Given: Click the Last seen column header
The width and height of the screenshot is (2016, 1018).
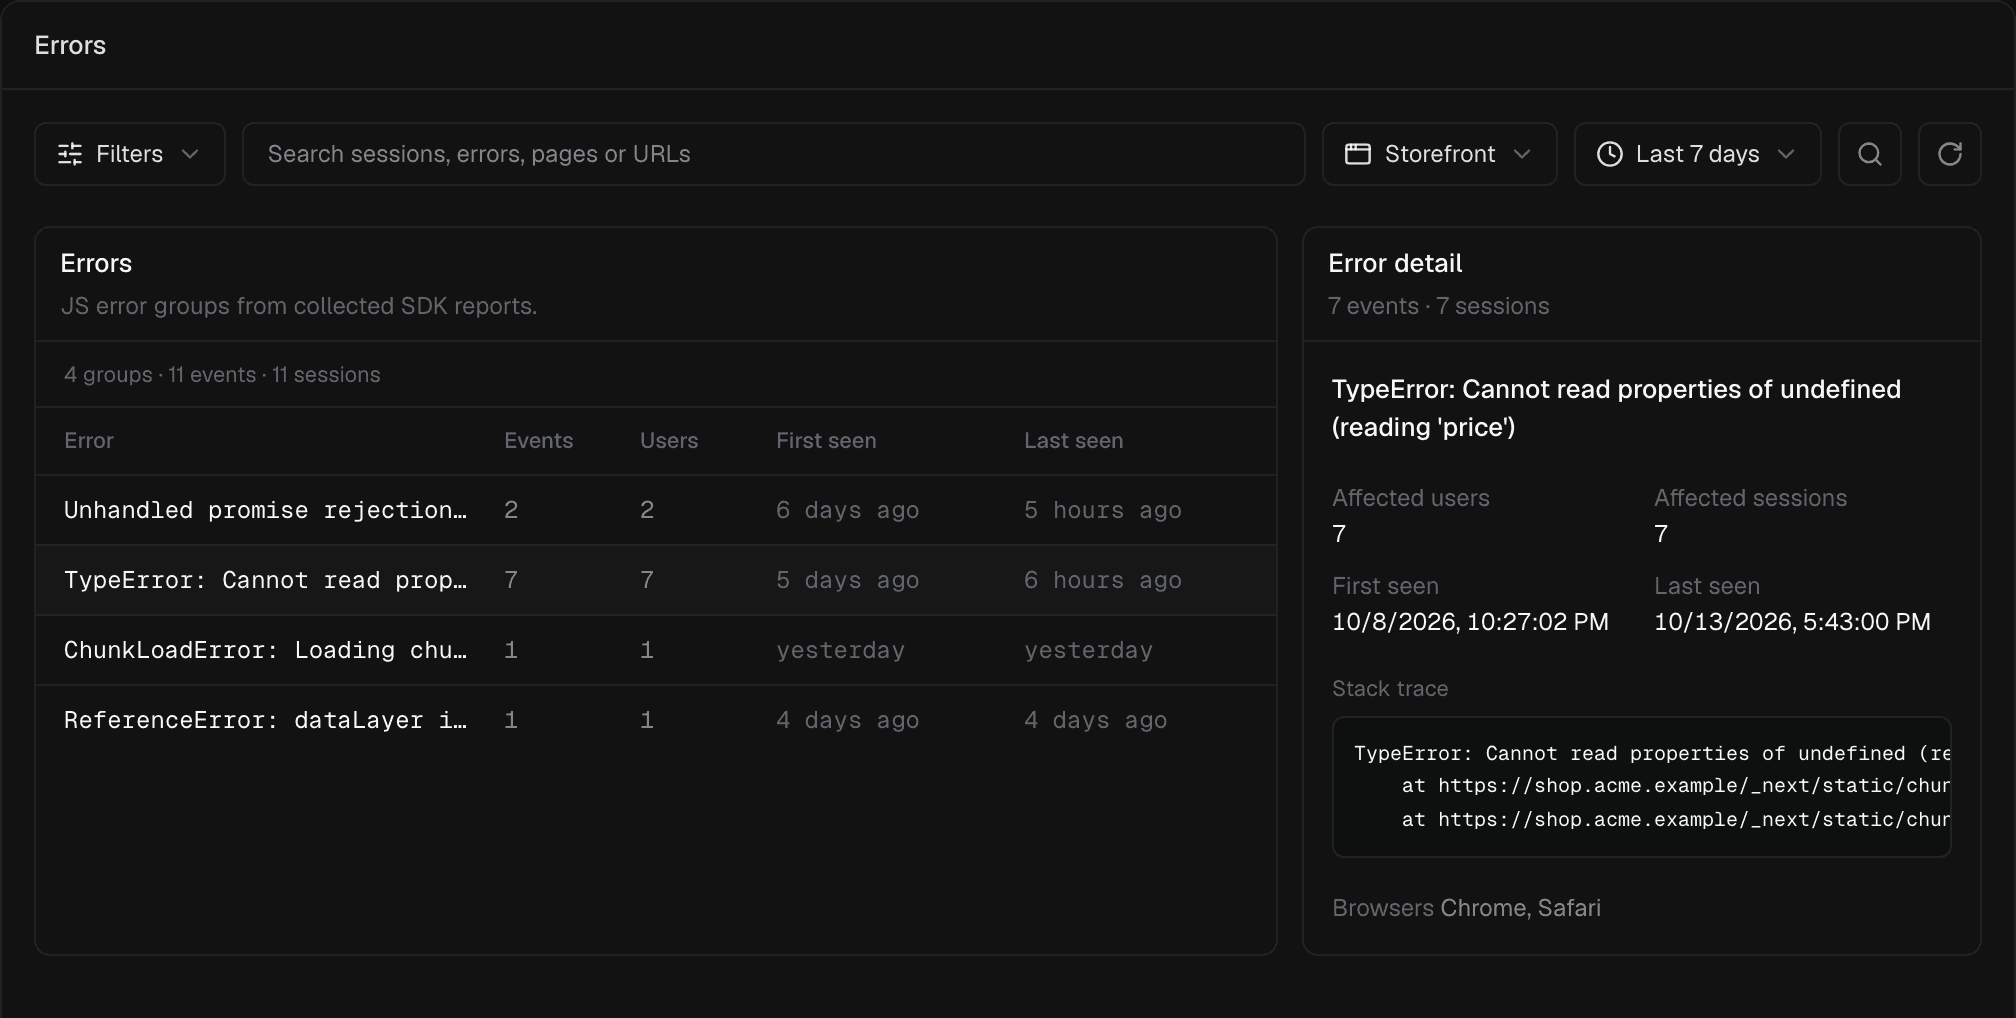Looking at the screenshot, I should point(1073,441).
